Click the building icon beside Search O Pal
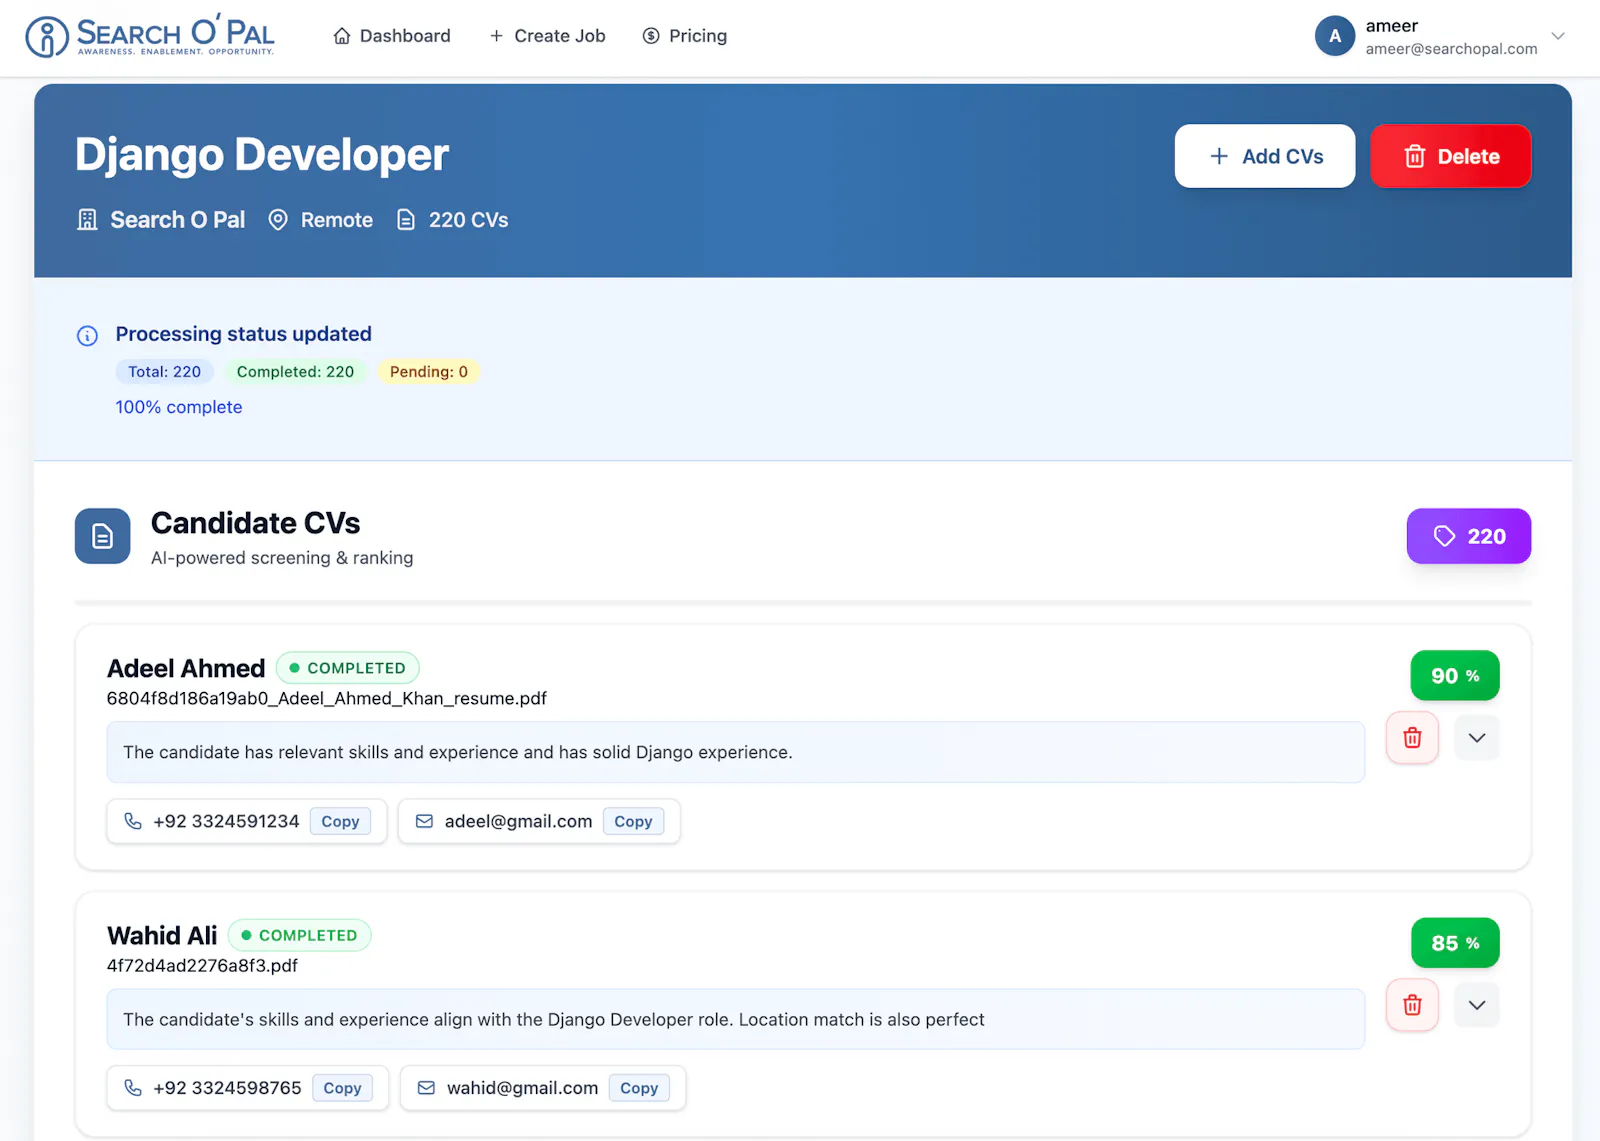1600x1141 pixels. (88, 220)
